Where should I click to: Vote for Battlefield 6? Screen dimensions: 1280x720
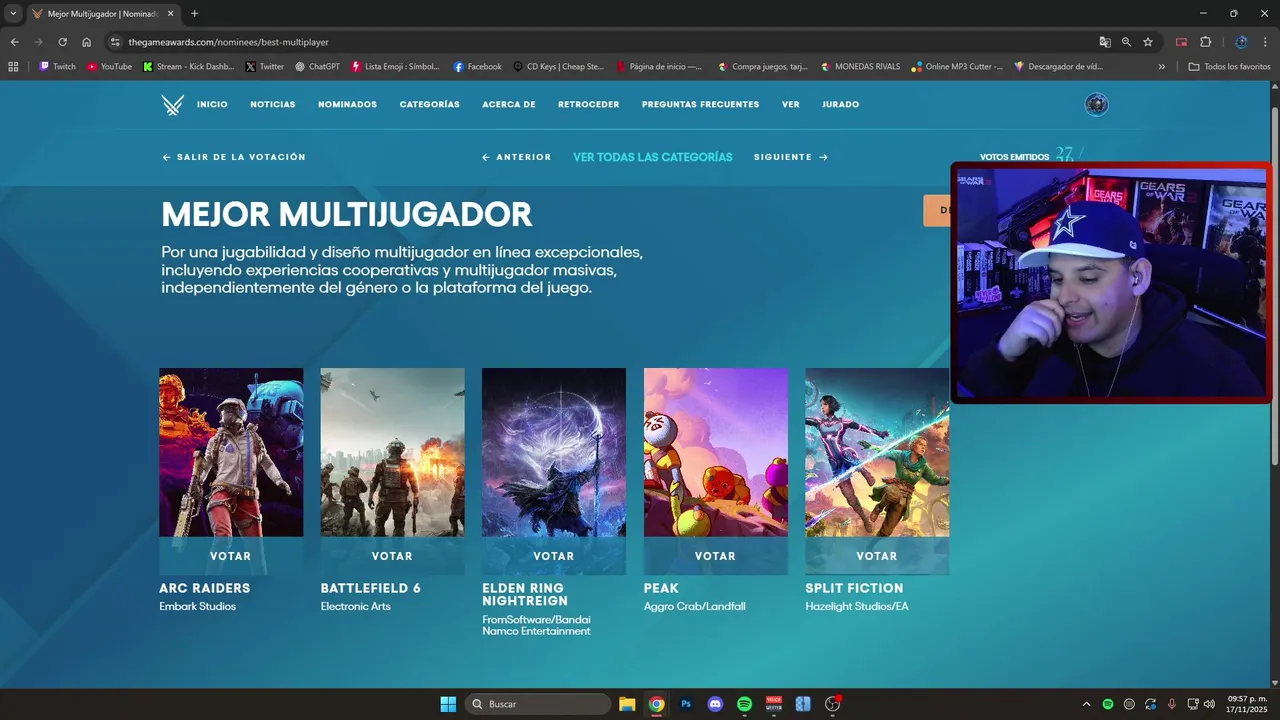point(392,556)
